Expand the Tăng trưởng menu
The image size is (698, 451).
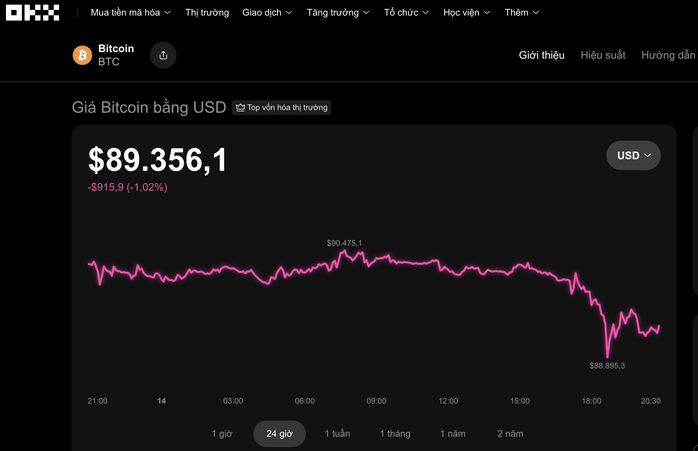pos(338,12)
